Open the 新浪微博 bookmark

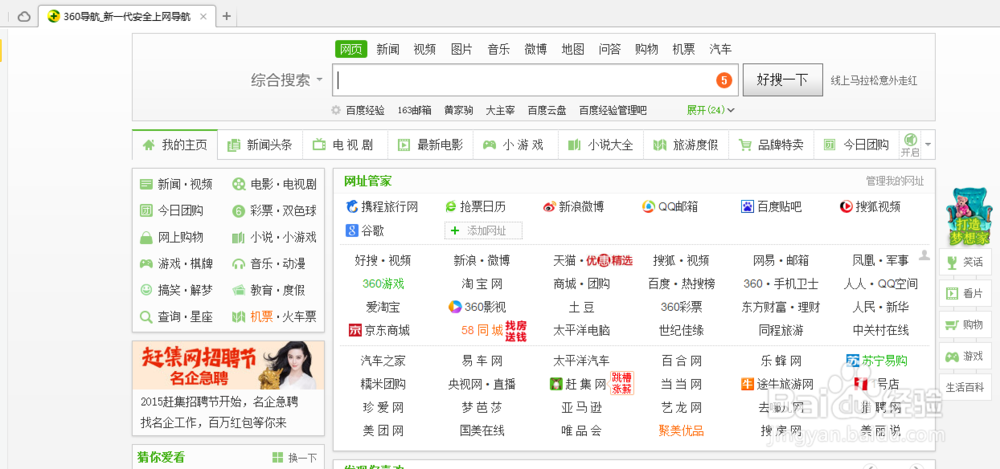573,207
